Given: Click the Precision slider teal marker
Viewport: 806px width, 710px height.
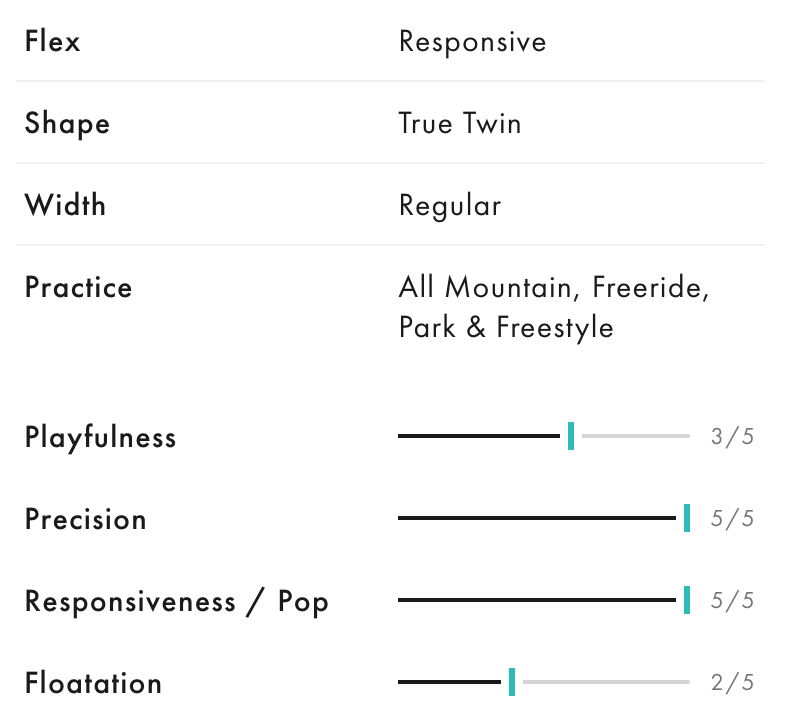Looking at the screenshot, I should pos(687,518).
